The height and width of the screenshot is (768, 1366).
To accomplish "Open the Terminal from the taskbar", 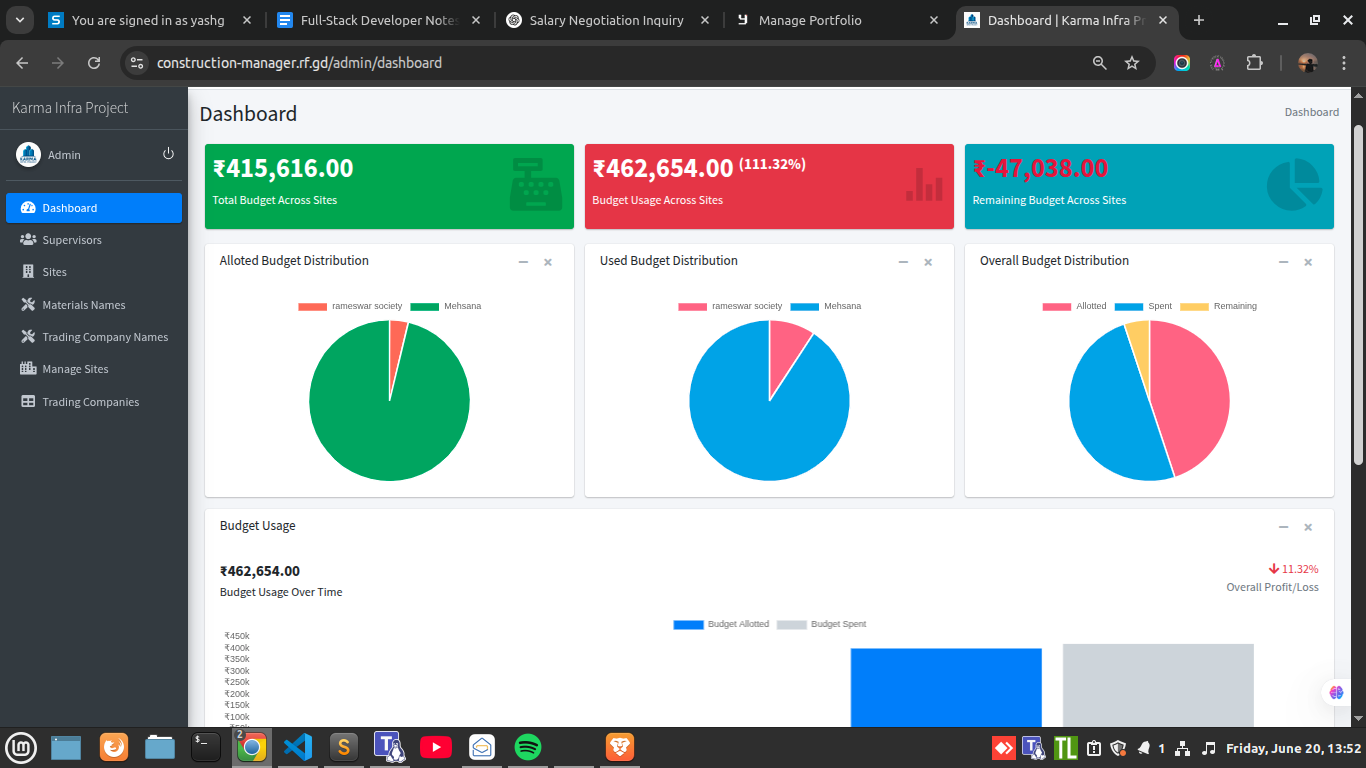I will click(x=205, y=747).
